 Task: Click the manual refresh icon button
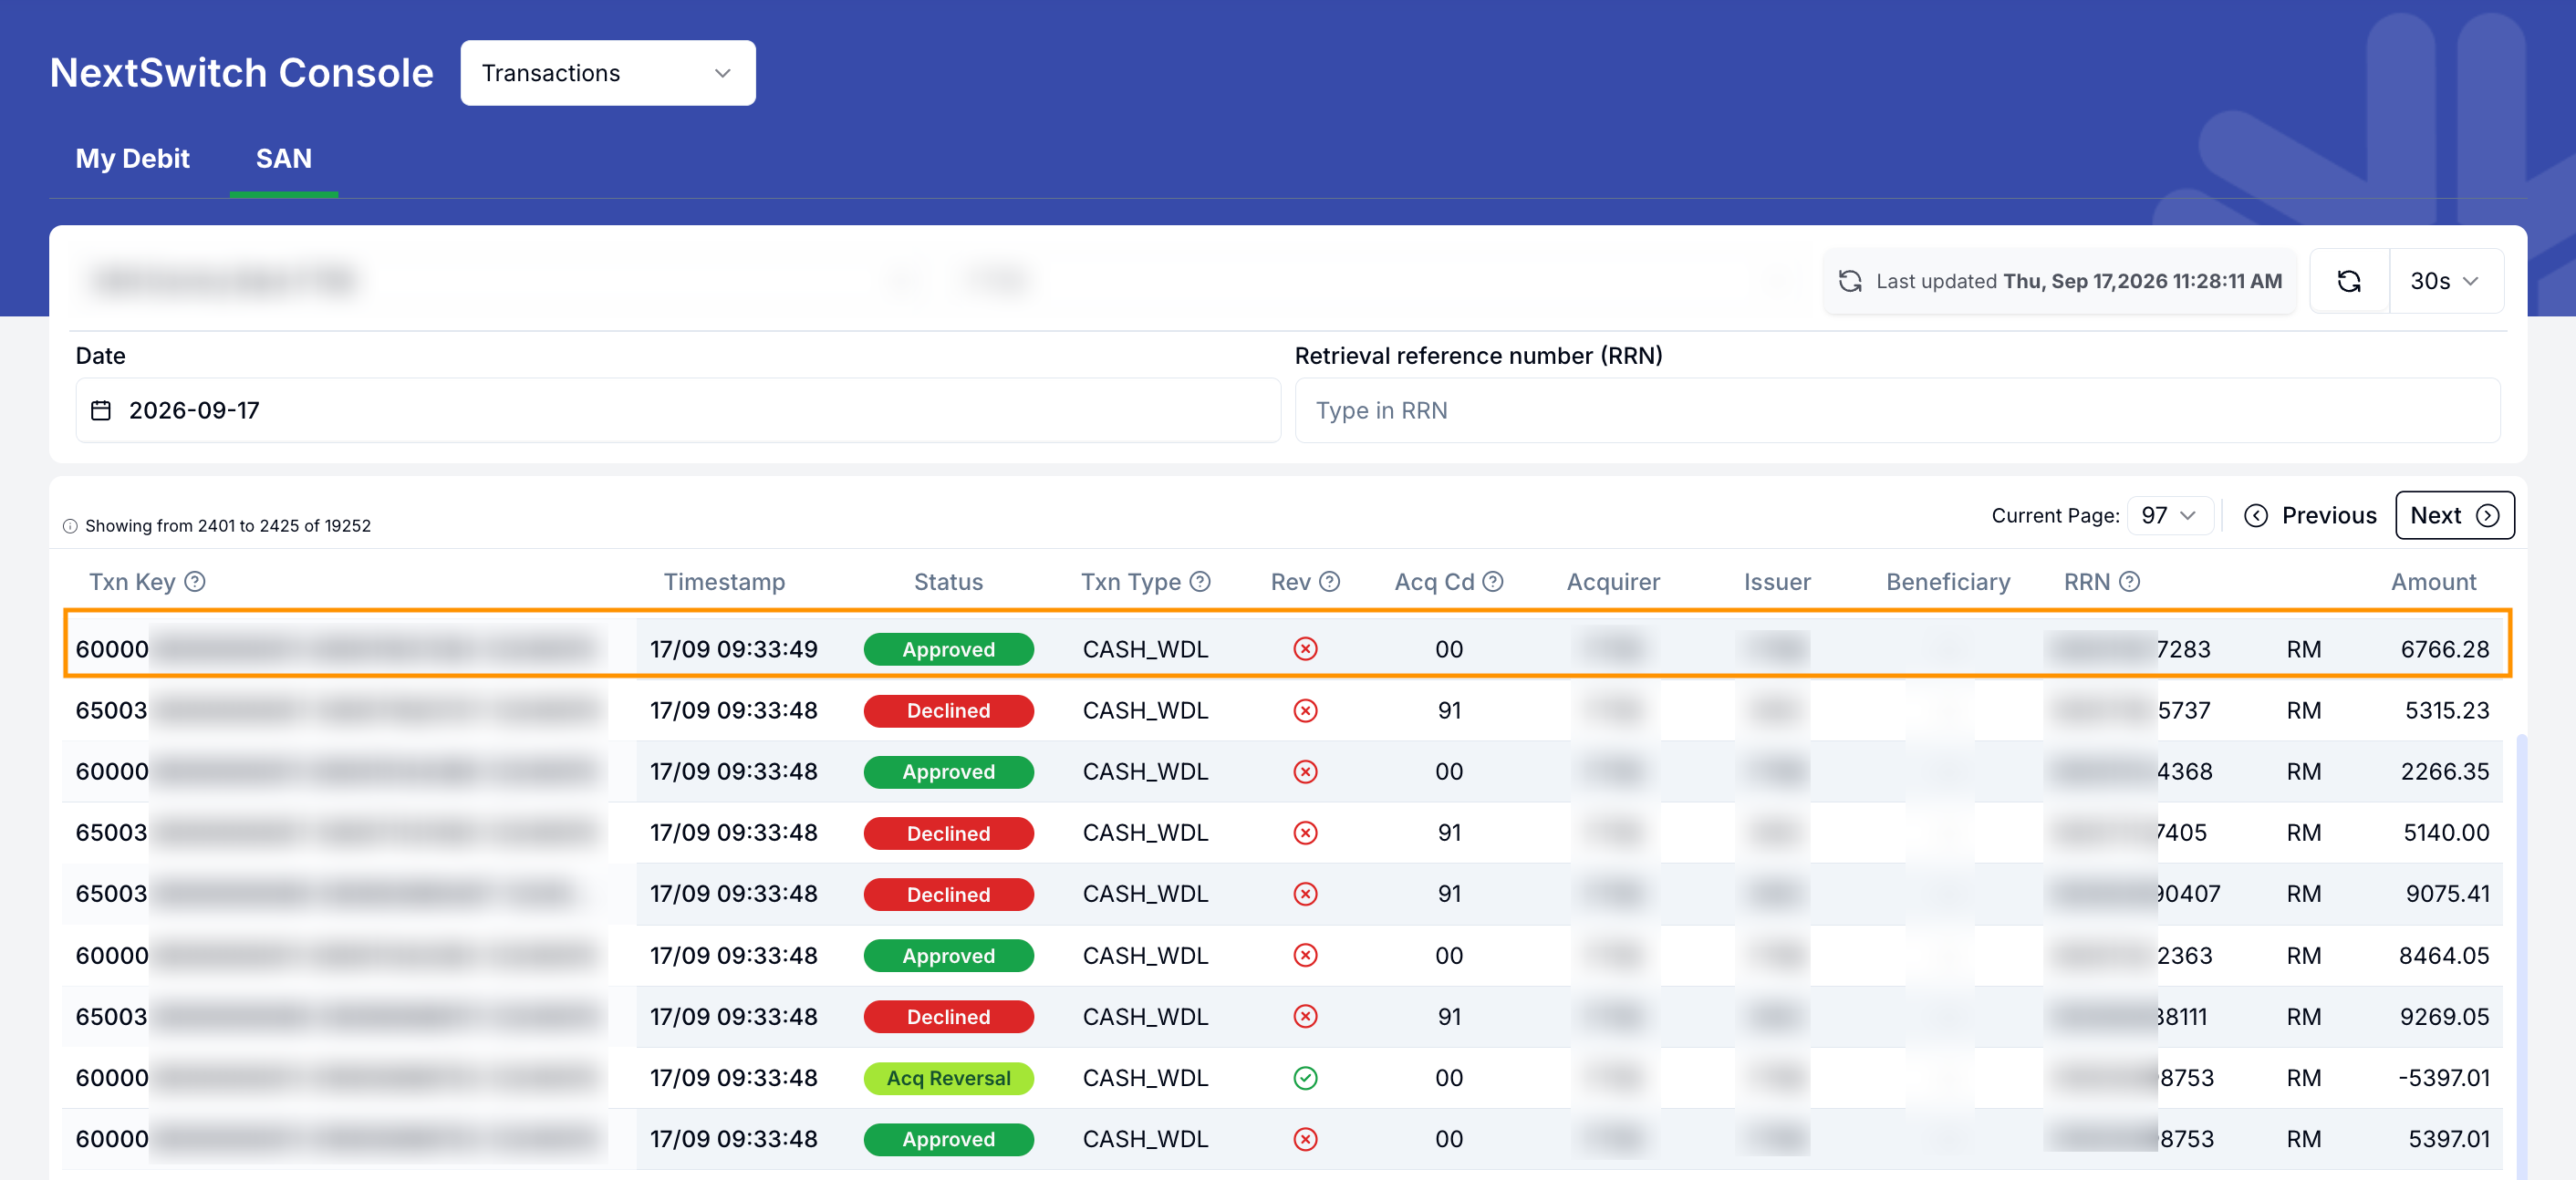tap(2349, 281)
